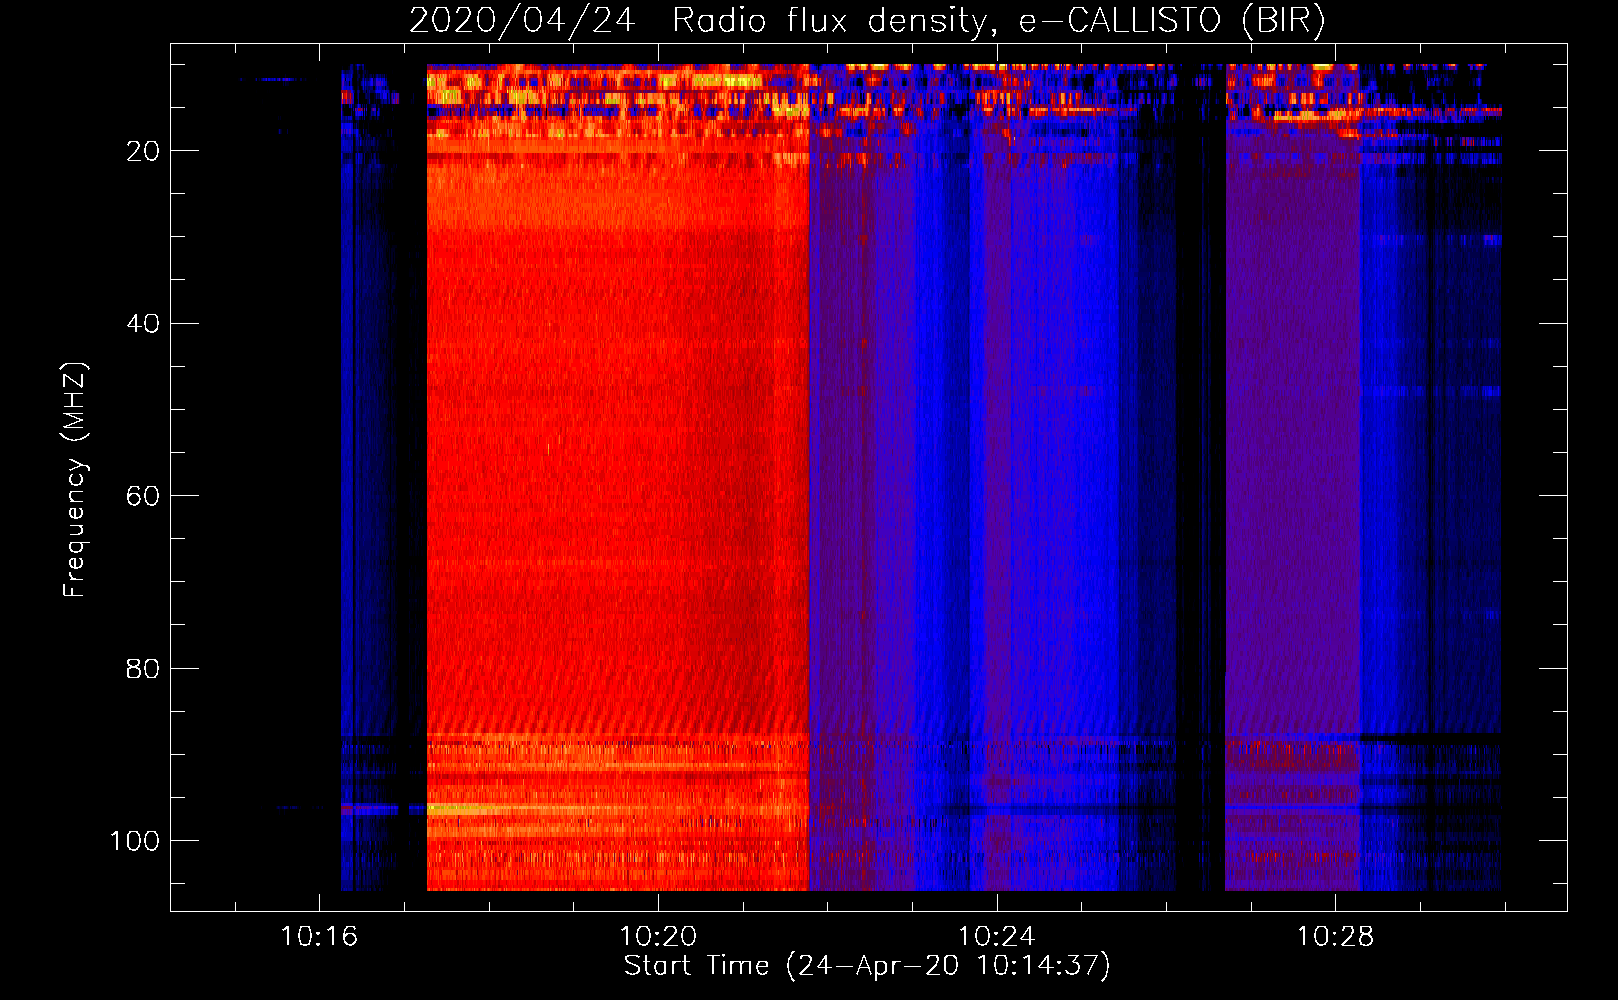This screenshot has width=1618, height=1000.
Task: Click the 'Start Time (24-Apr-20 10:14:37)' axis label
Action: [867, 966]
